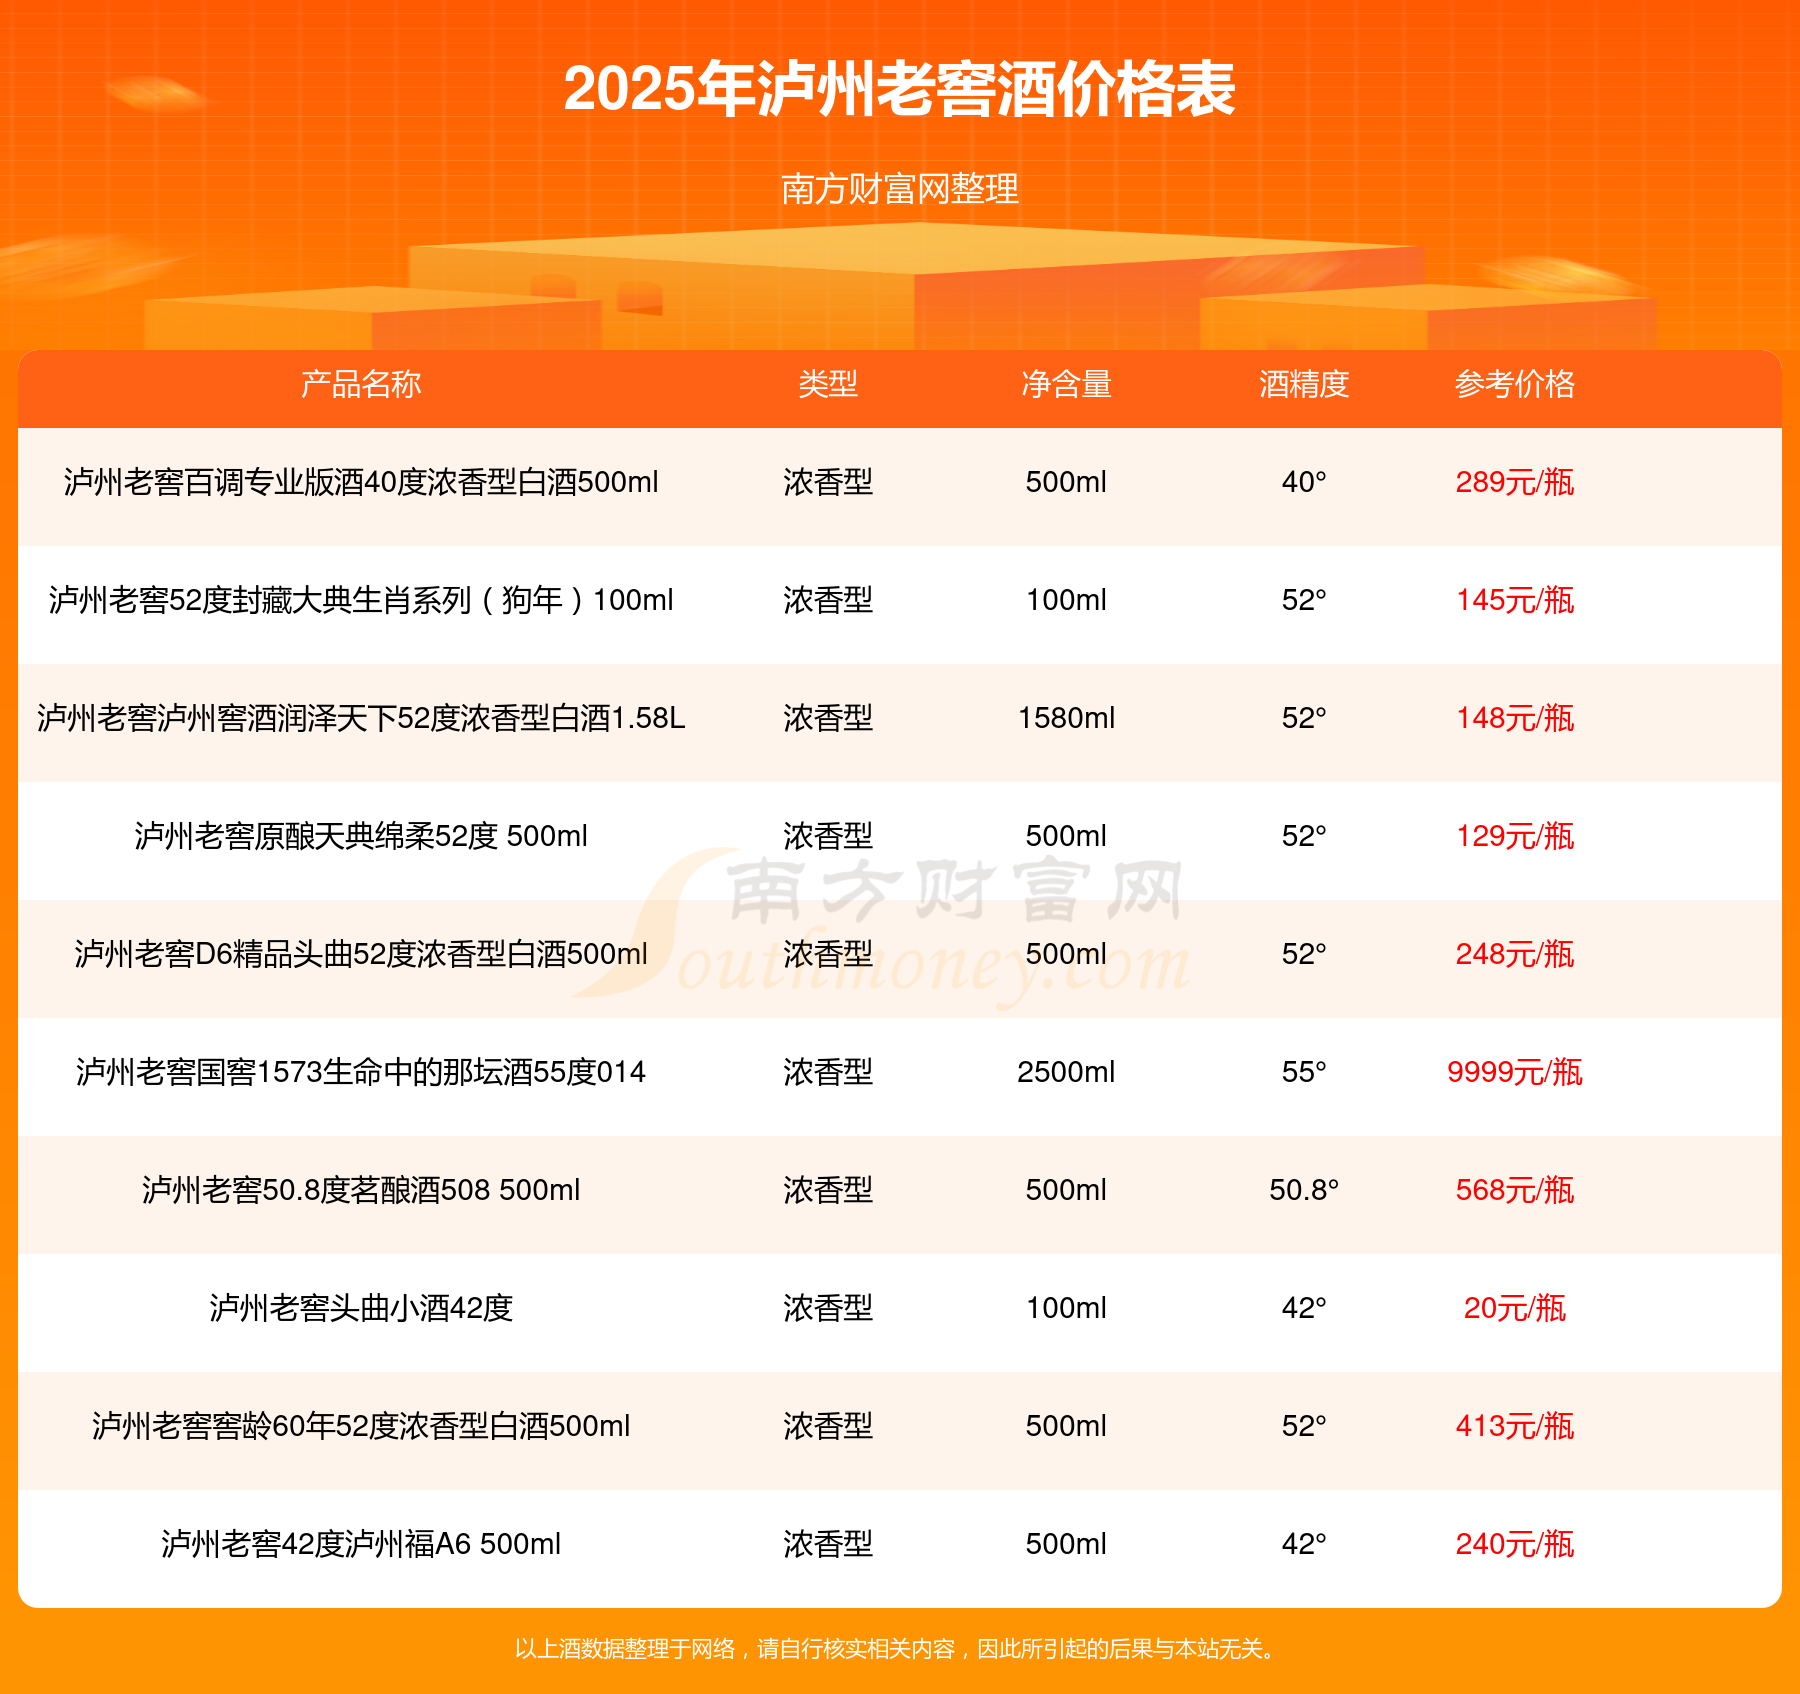Click '浓香型' type in 头曲小酒42度 row
The height and width of the screenshot is (1694, 1800).
pos(828,1308)
